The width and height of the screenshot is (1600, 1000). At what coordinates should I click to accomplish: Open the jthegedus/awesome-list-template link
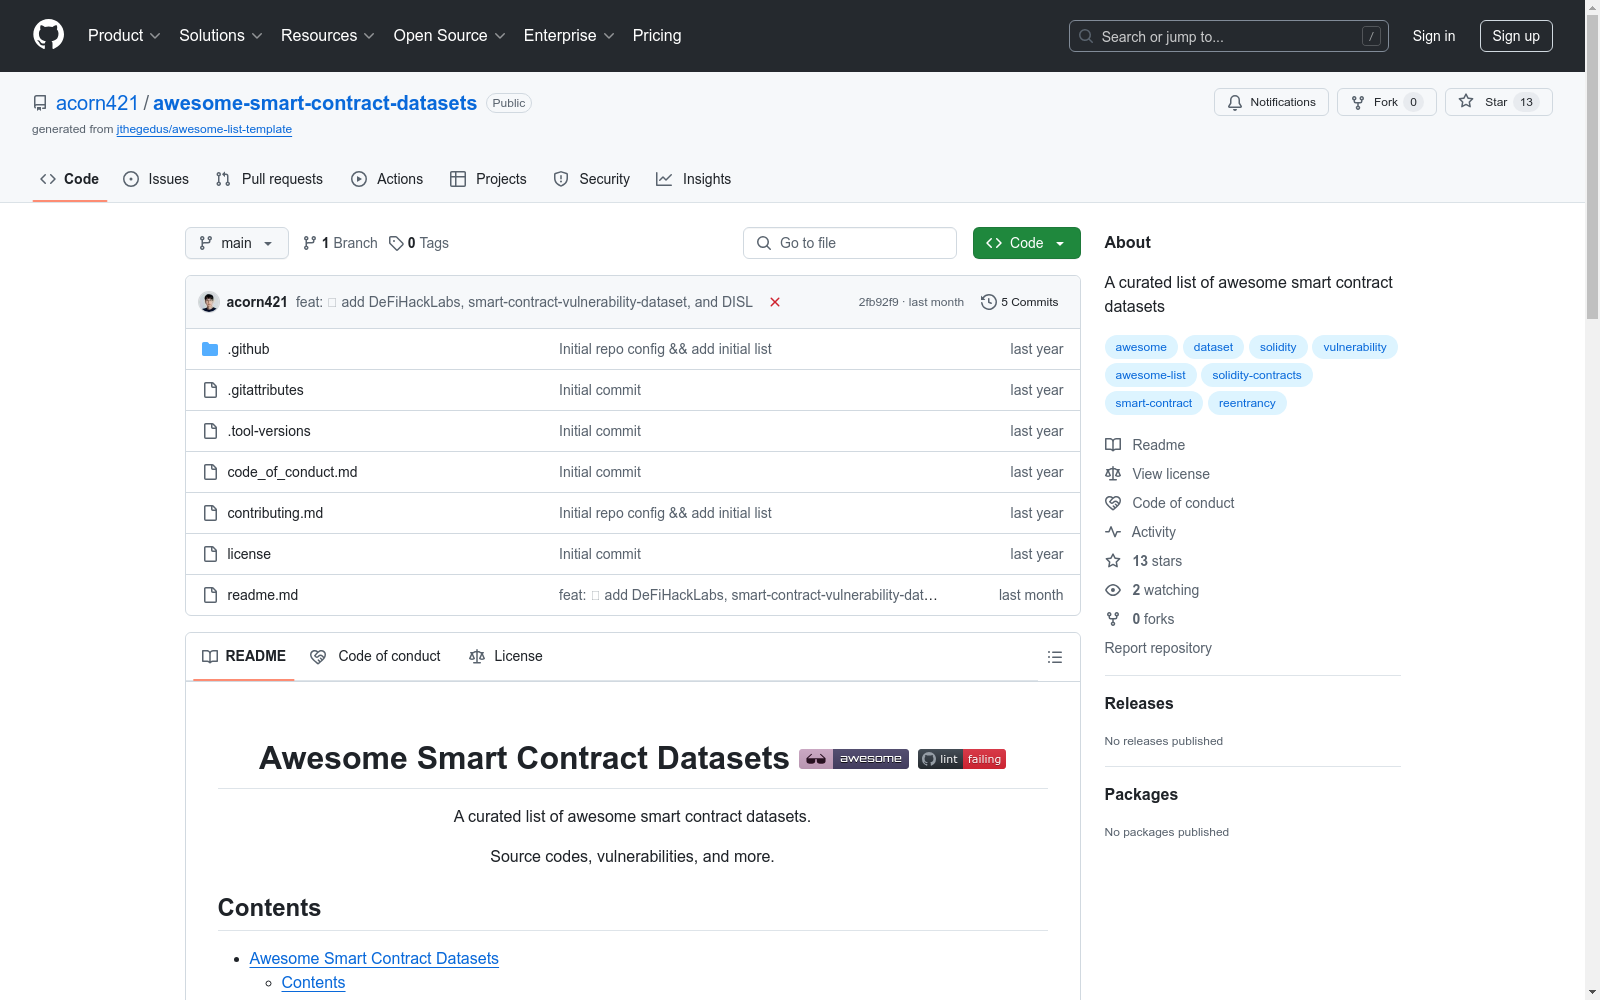tap(204, 129)
